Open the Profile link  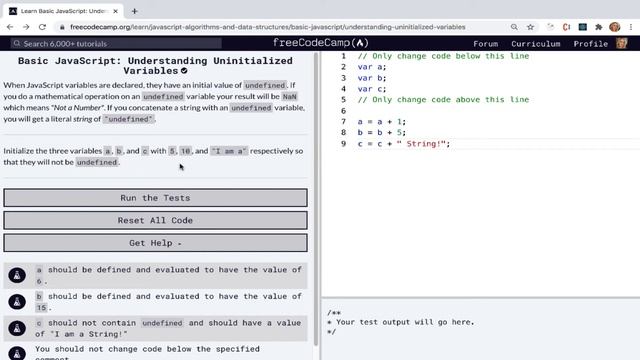[x=591, y=44]
